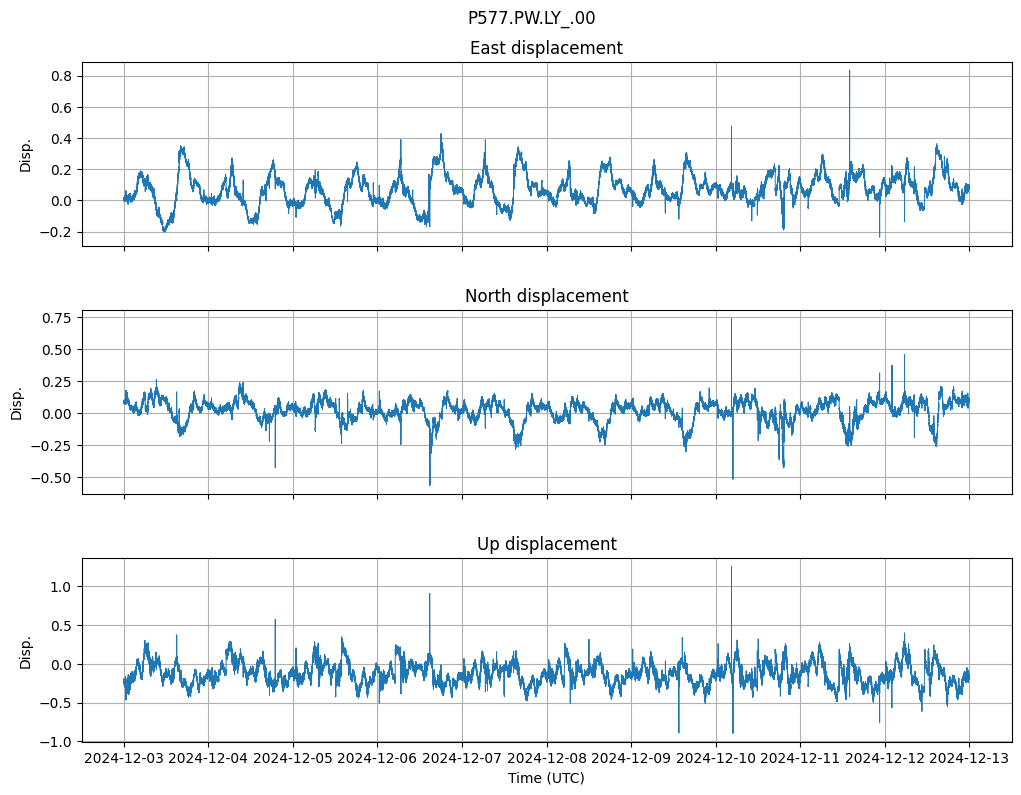Click the Up displacement plot title
This screenshot has width=1021, height=795.
(x=546, y=544)
